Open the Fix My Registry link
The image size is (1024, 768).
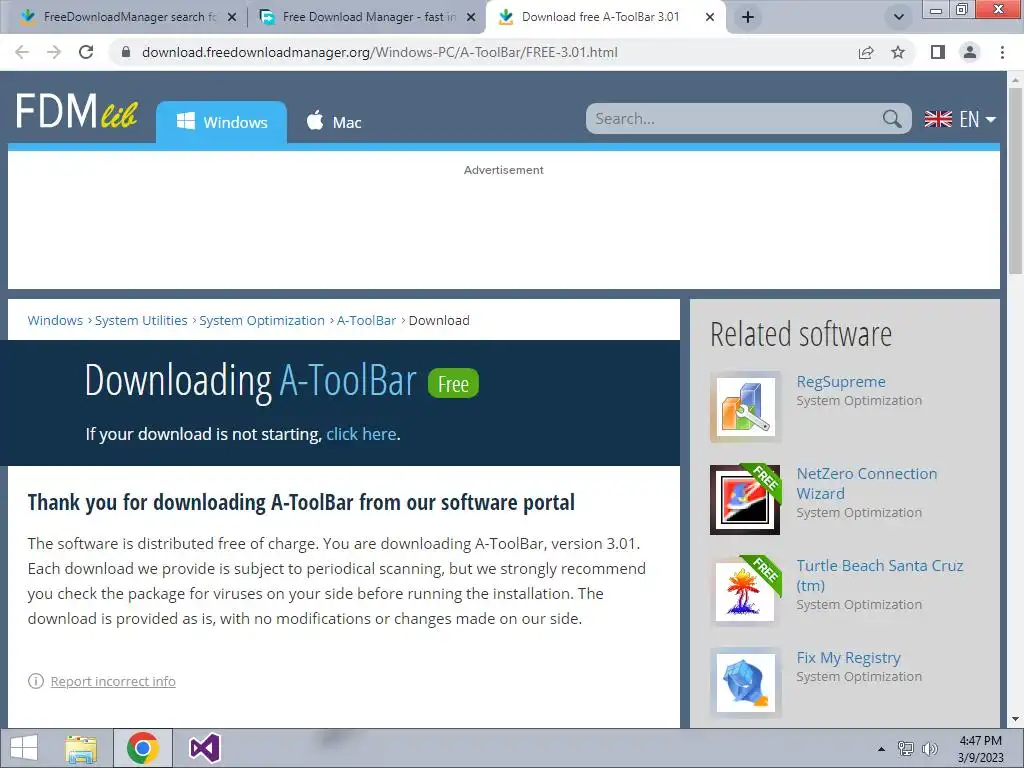coord(848,658)
